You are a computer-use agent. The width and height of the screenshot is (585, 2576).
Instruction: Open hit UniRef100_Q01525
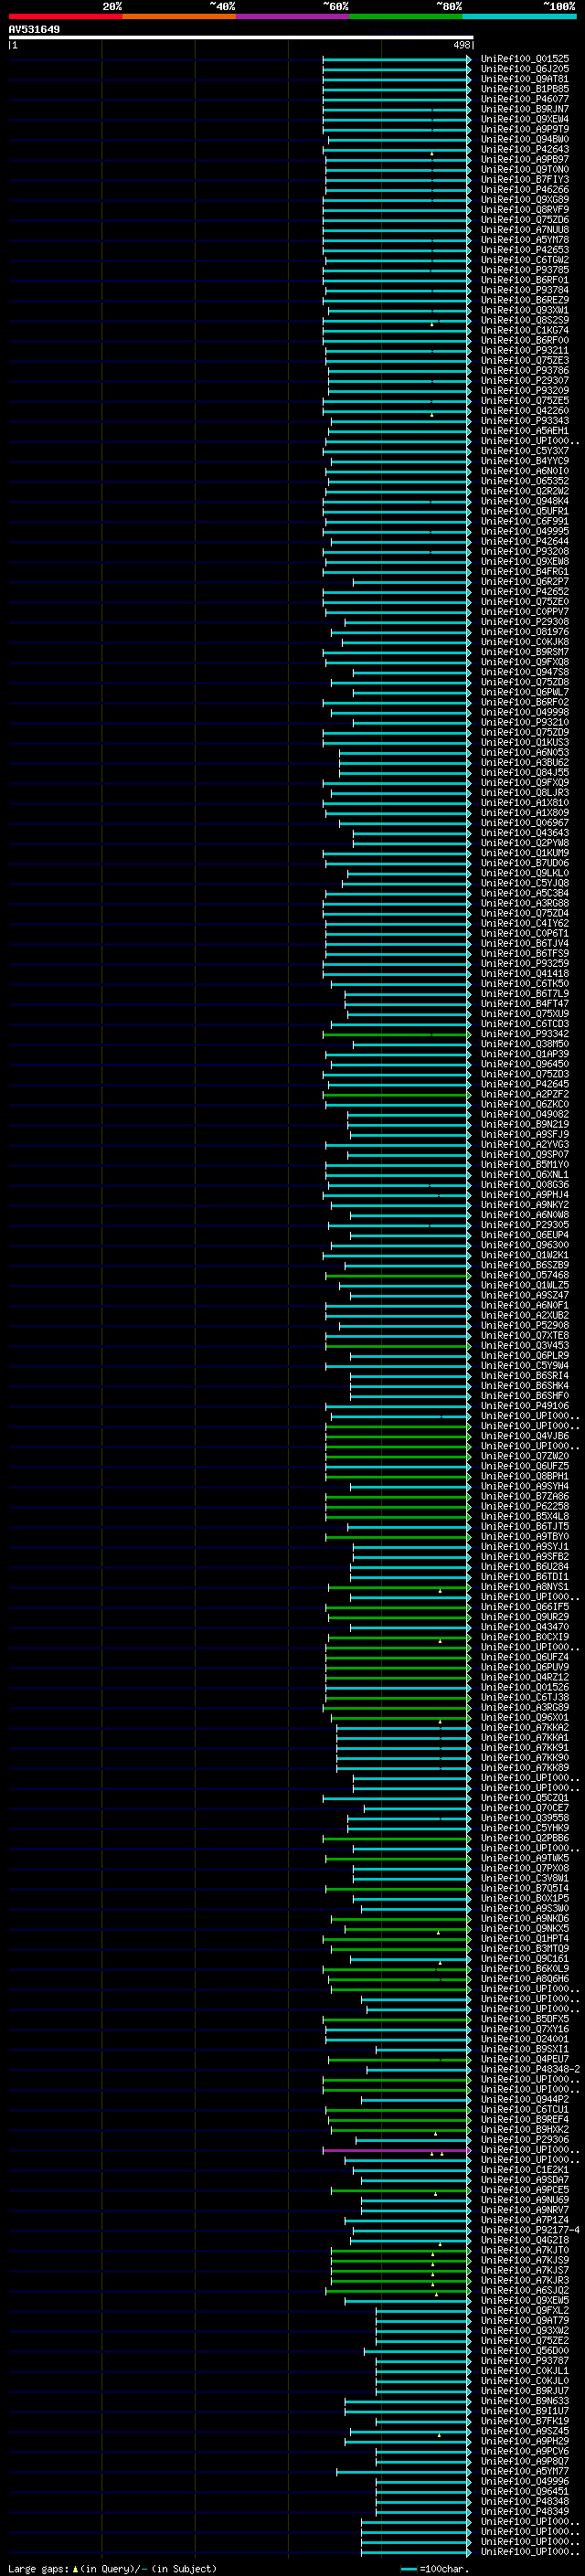(x=525, y=59)
